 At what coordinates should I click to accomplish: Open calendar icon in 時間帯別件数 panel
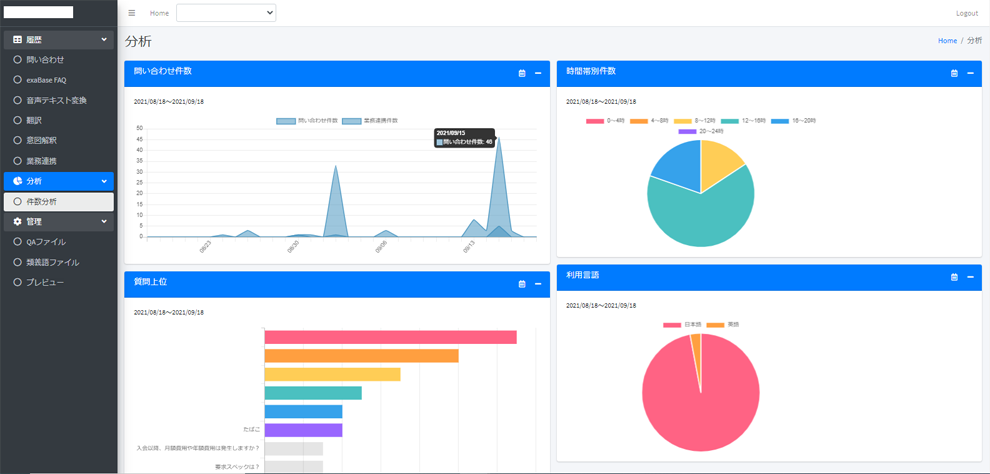(x=954, y=73)
